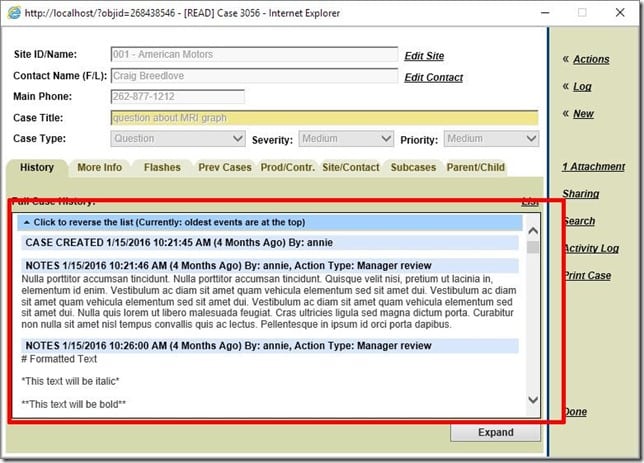Open the Priority dropdown
Image resolution: width=644 pixels, height=463 pixels.
point(491,138)
